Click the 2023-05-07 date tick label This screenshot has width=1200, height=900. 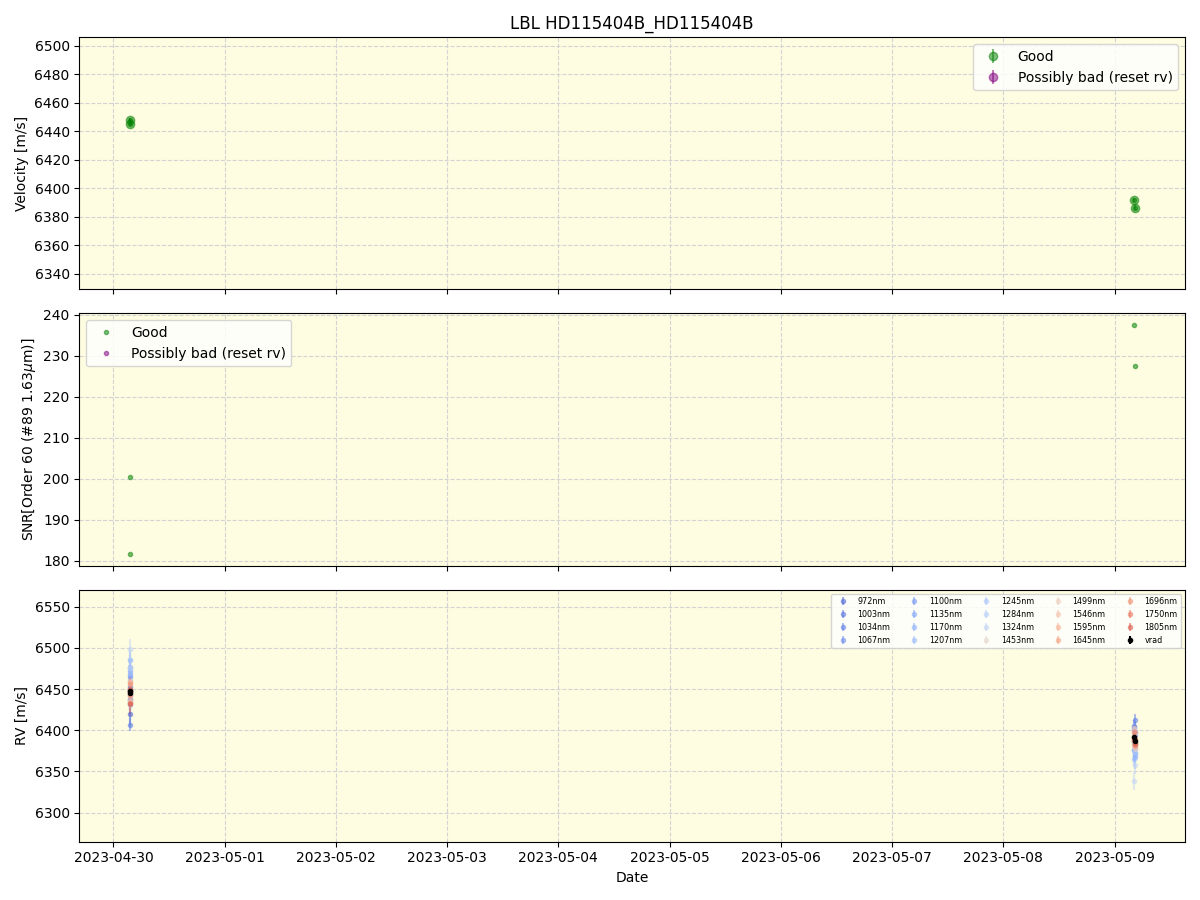tap(892, 857)
